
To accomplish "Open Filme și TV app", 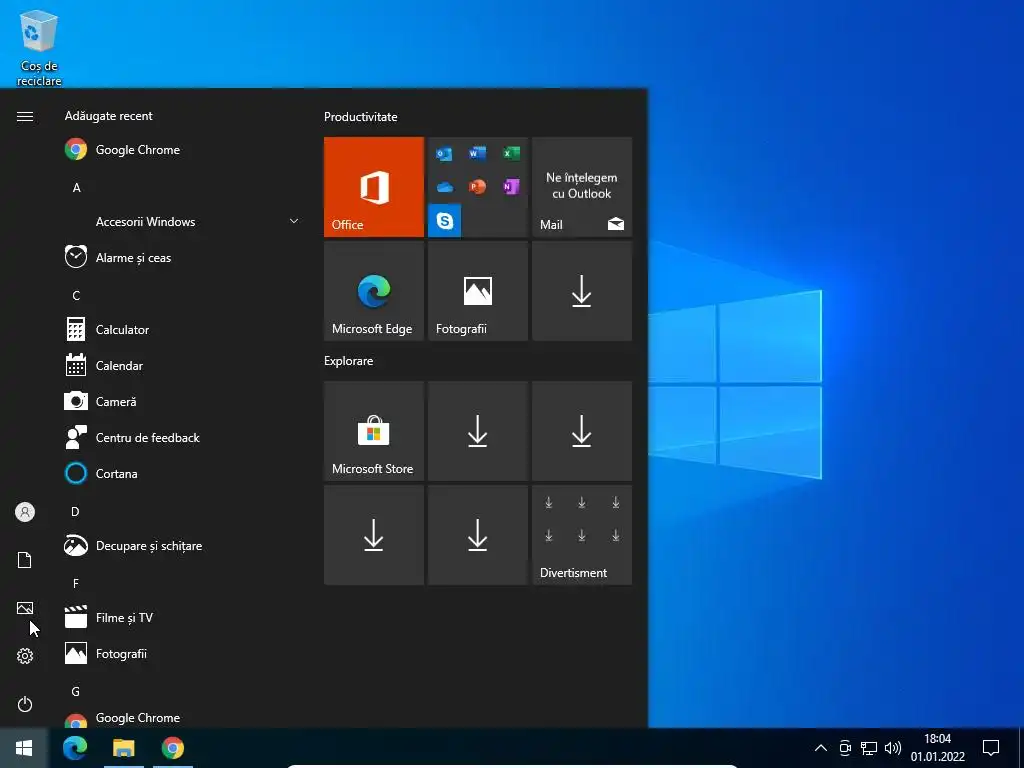I will (182, 617).
